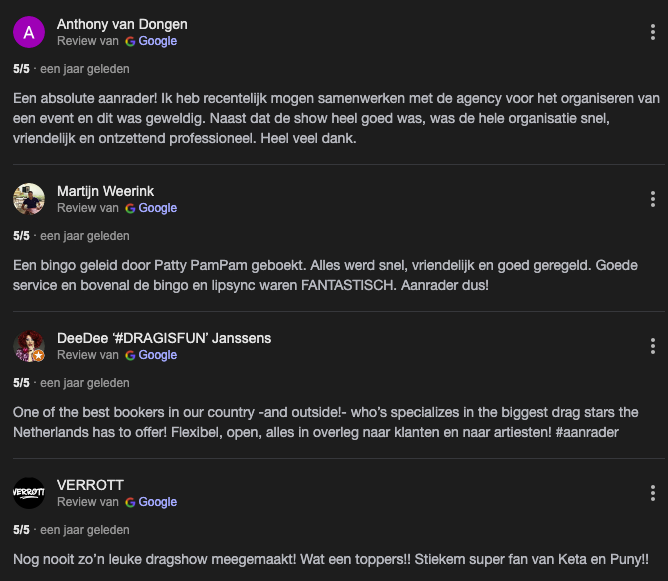Open the Google link on Martijn Weerink's review

[158, 208]
